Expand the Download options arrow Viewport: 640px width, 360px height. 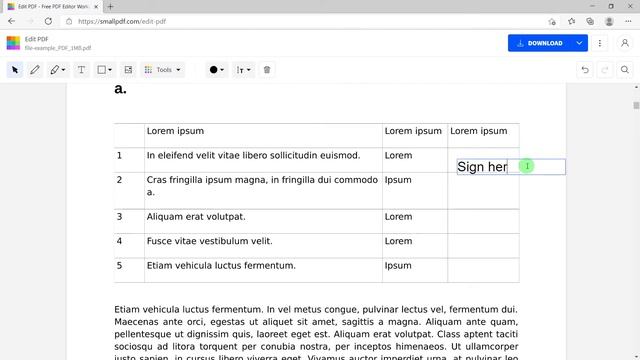(x=579, y=43)
